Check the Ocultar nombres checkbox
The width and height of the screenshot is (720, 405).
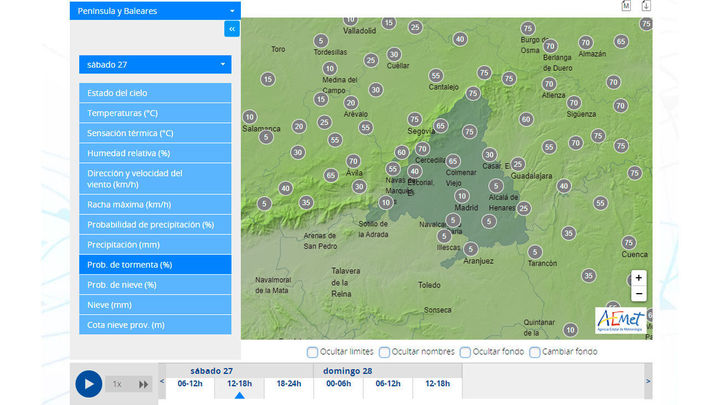(384, 352)
